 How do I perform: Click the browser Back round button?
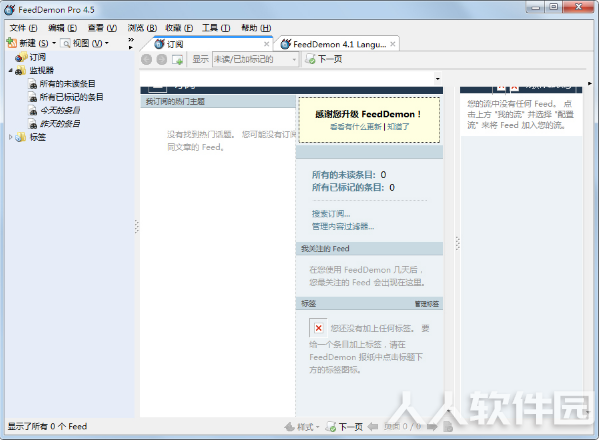(147, 60)
